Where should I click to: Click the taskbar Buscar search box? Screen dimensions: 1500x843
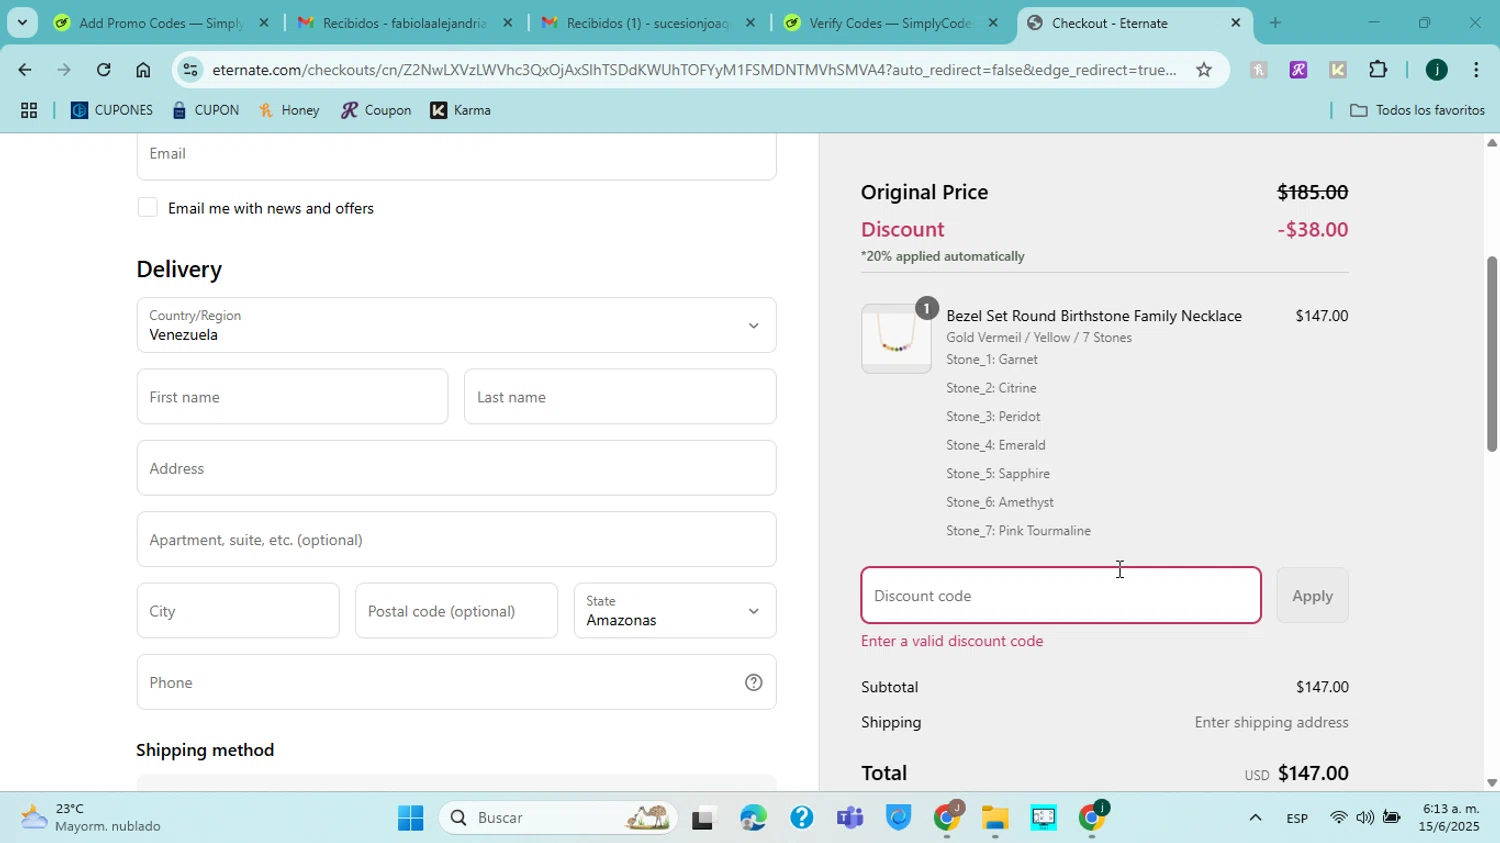560,819
